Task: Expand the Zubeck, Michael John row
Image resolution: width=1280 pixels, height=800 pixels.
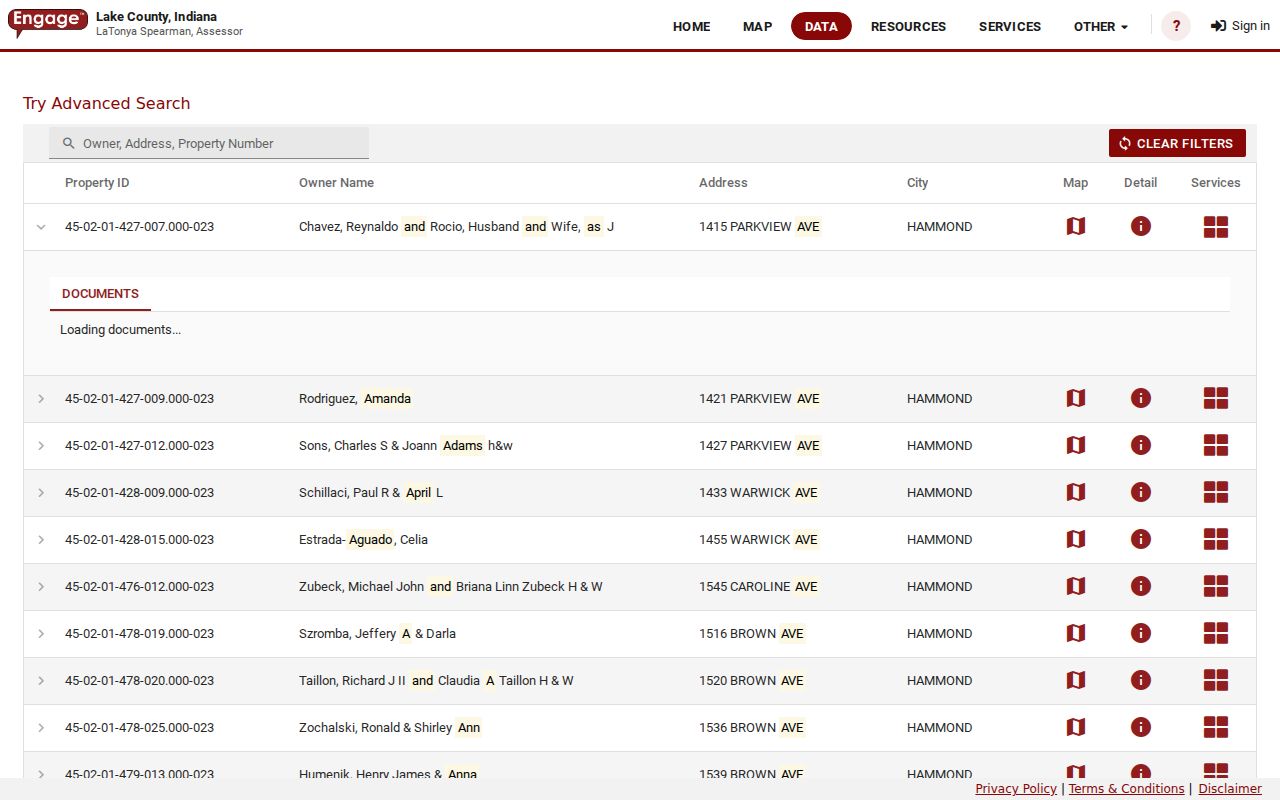Action: [41, 587]
